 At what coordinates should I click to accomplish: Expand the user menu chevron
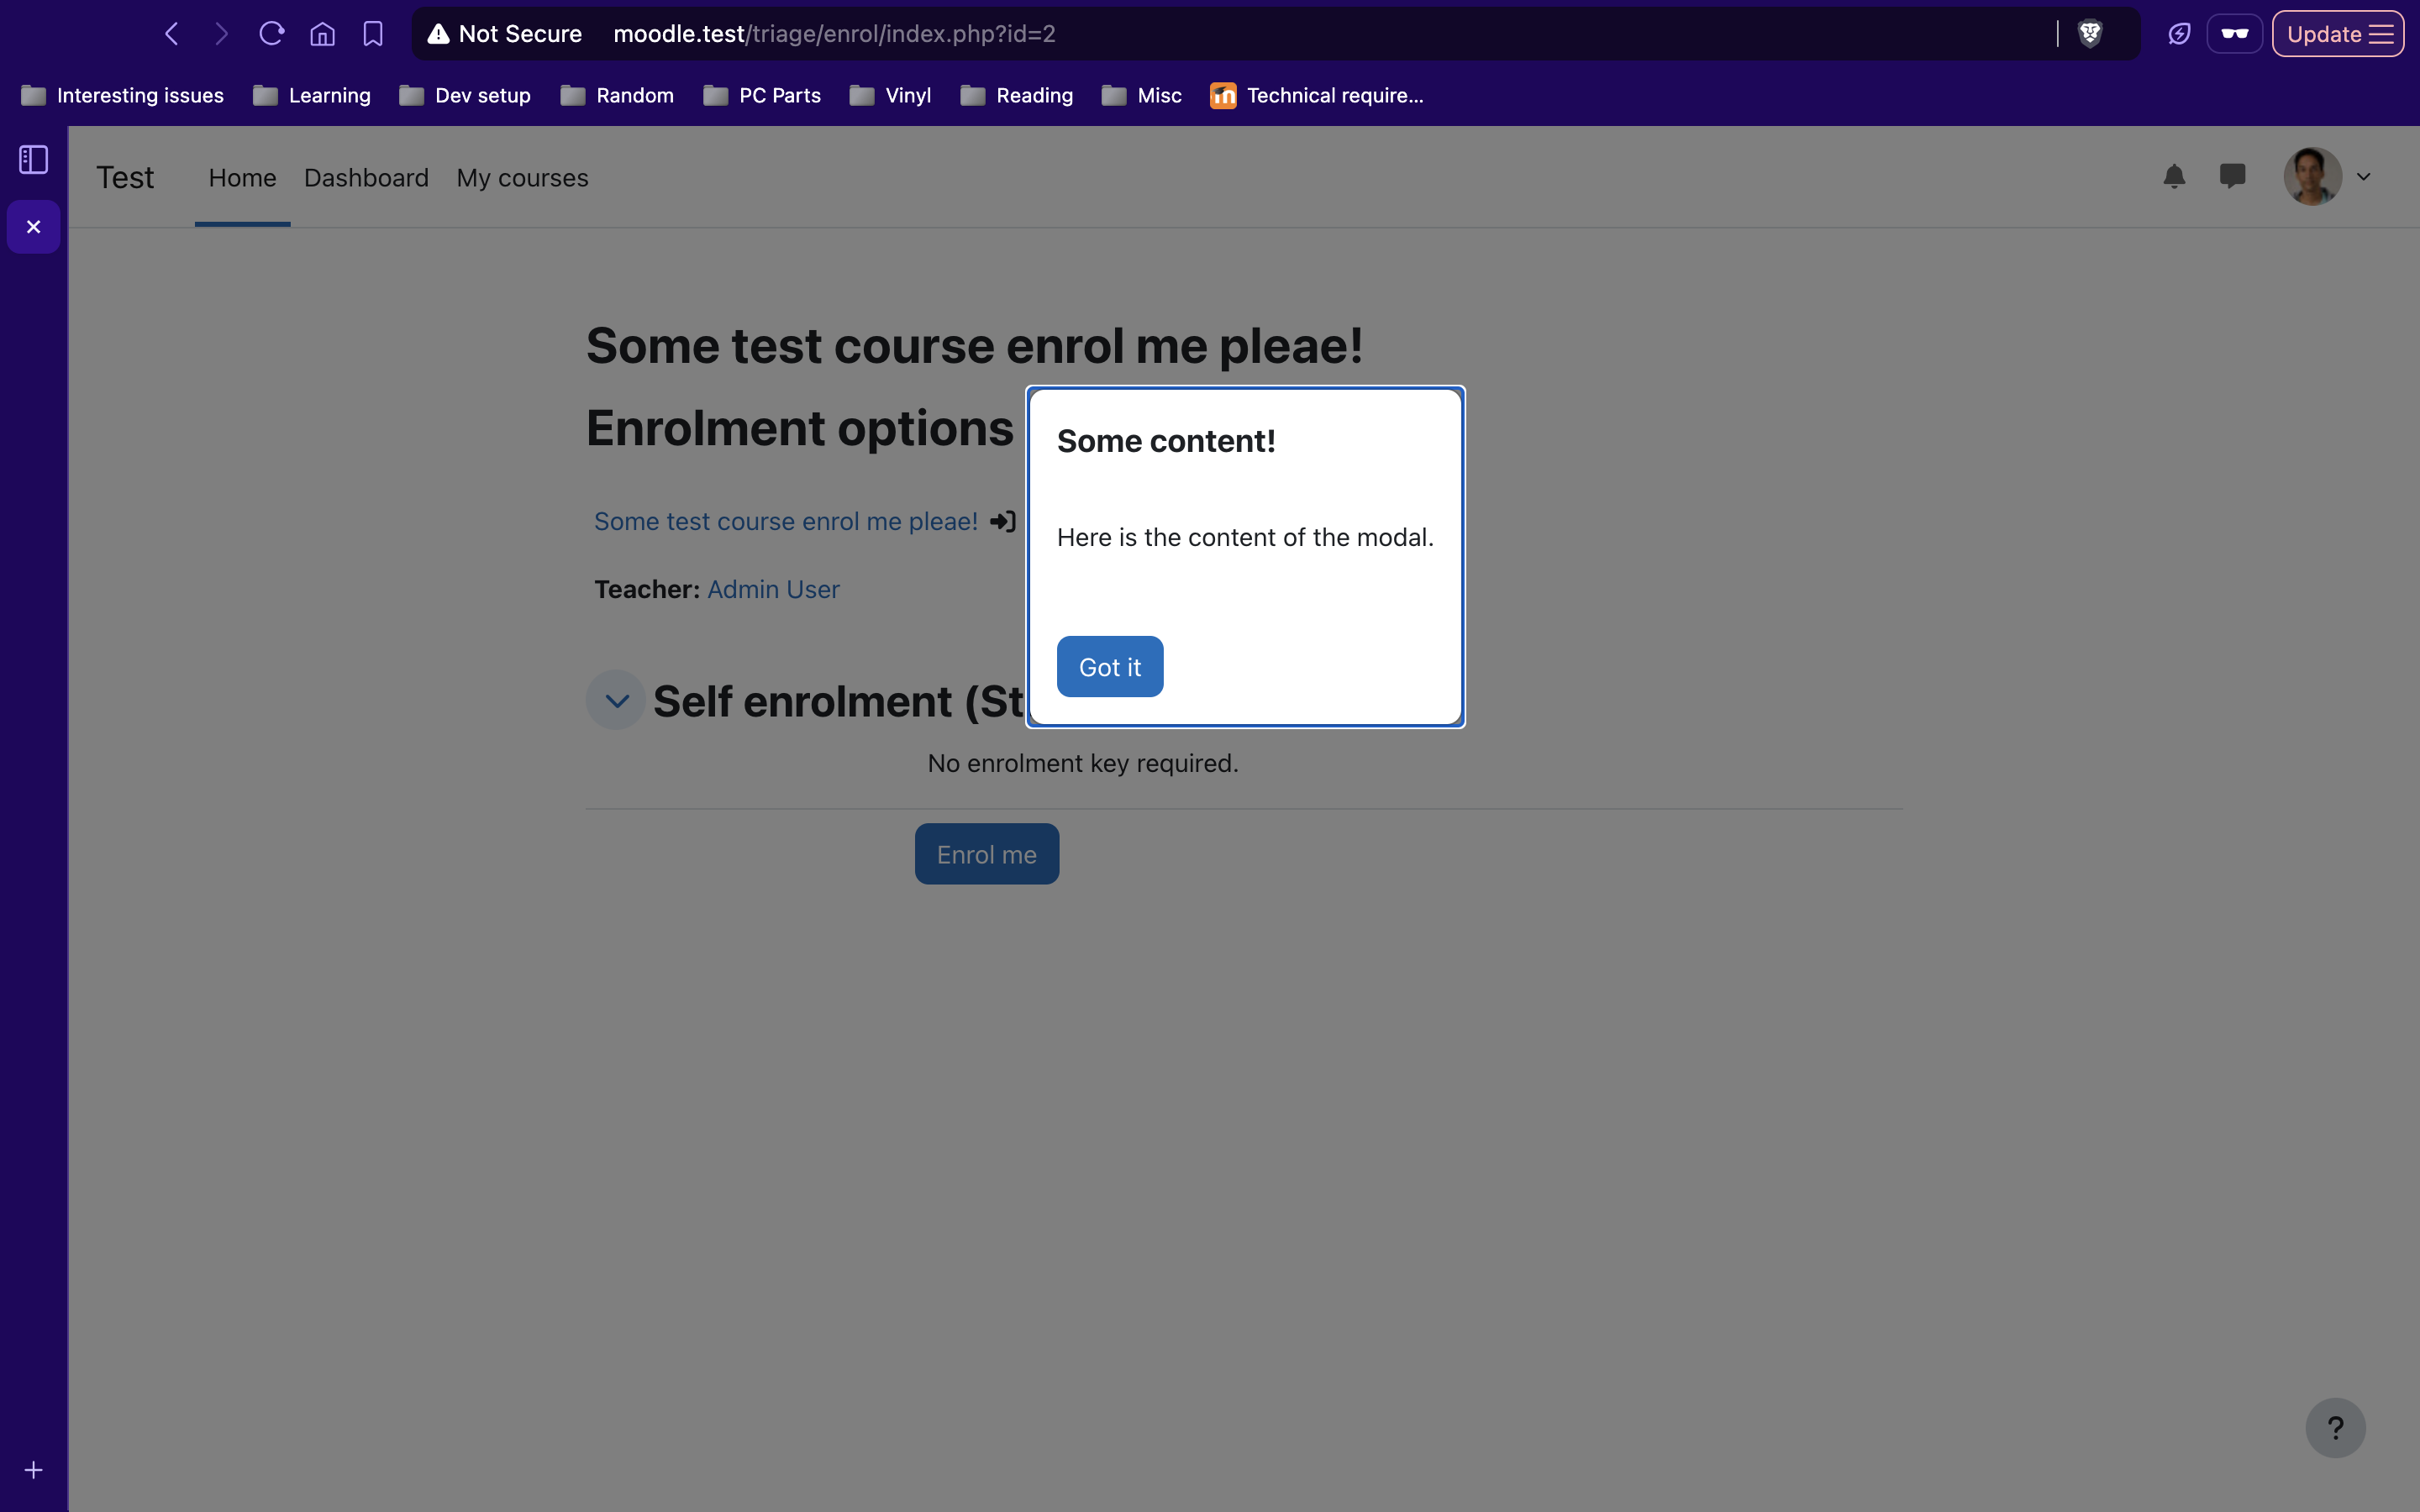click(2364, 177)
